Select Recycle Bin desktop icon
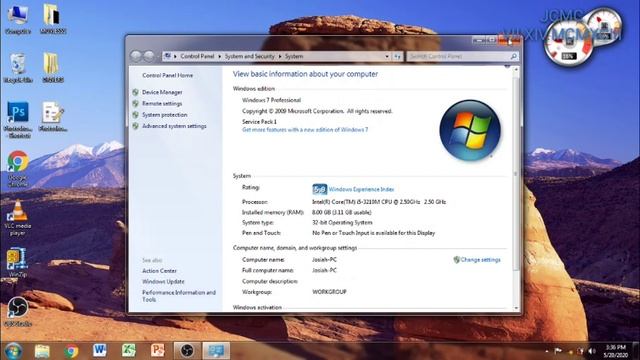640x360 pixels. (18, 68)
